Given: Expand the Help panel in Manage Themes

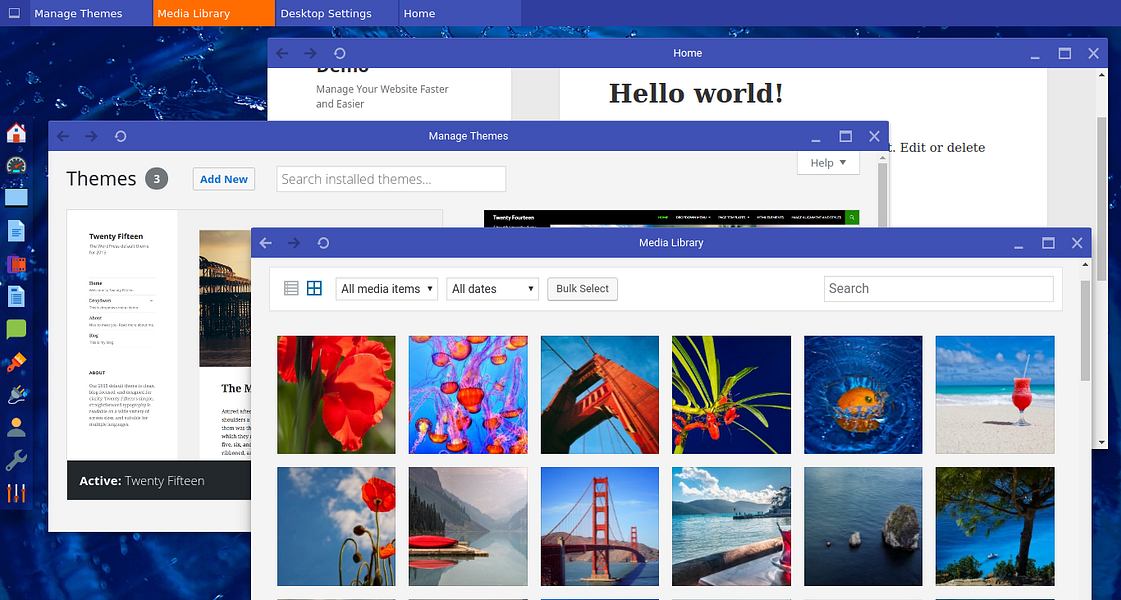Looking at the screenshot, I should 828,163.
